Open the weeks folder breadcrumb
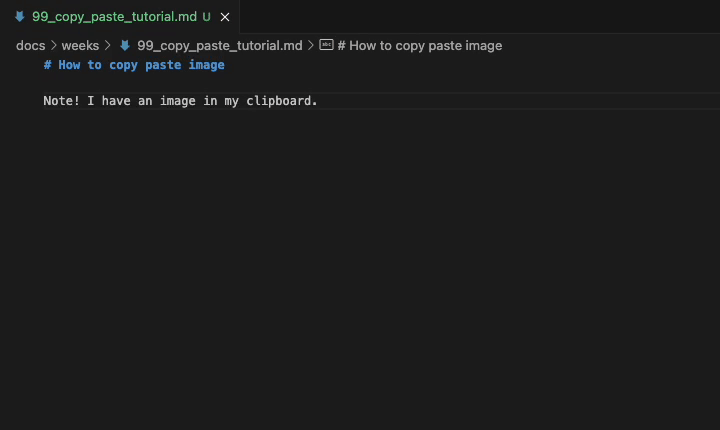Image resolution: width=720 pixels, height=430 pixels. pyautogui.click(x=80, y=46)
